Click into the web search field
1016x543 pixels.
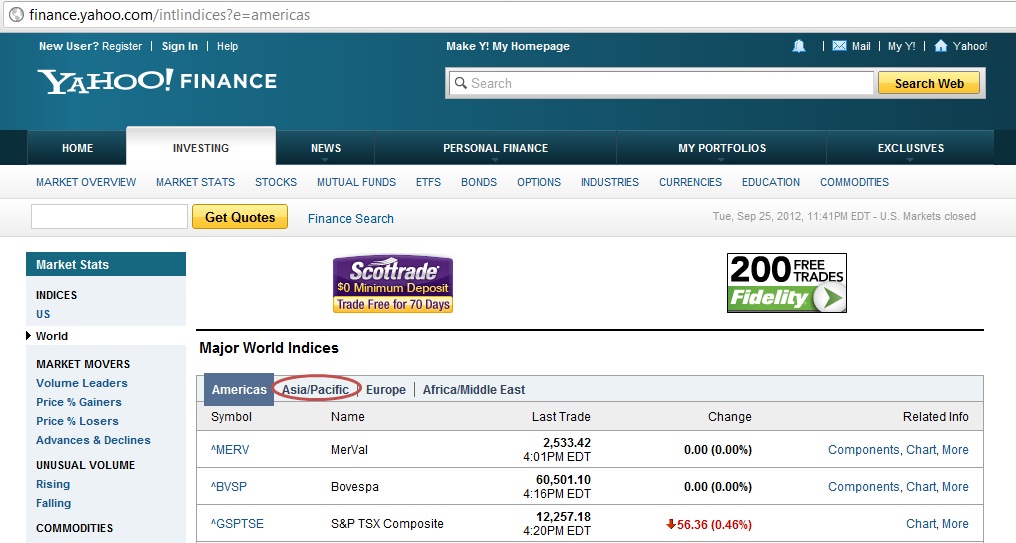(x=661, y=83)
